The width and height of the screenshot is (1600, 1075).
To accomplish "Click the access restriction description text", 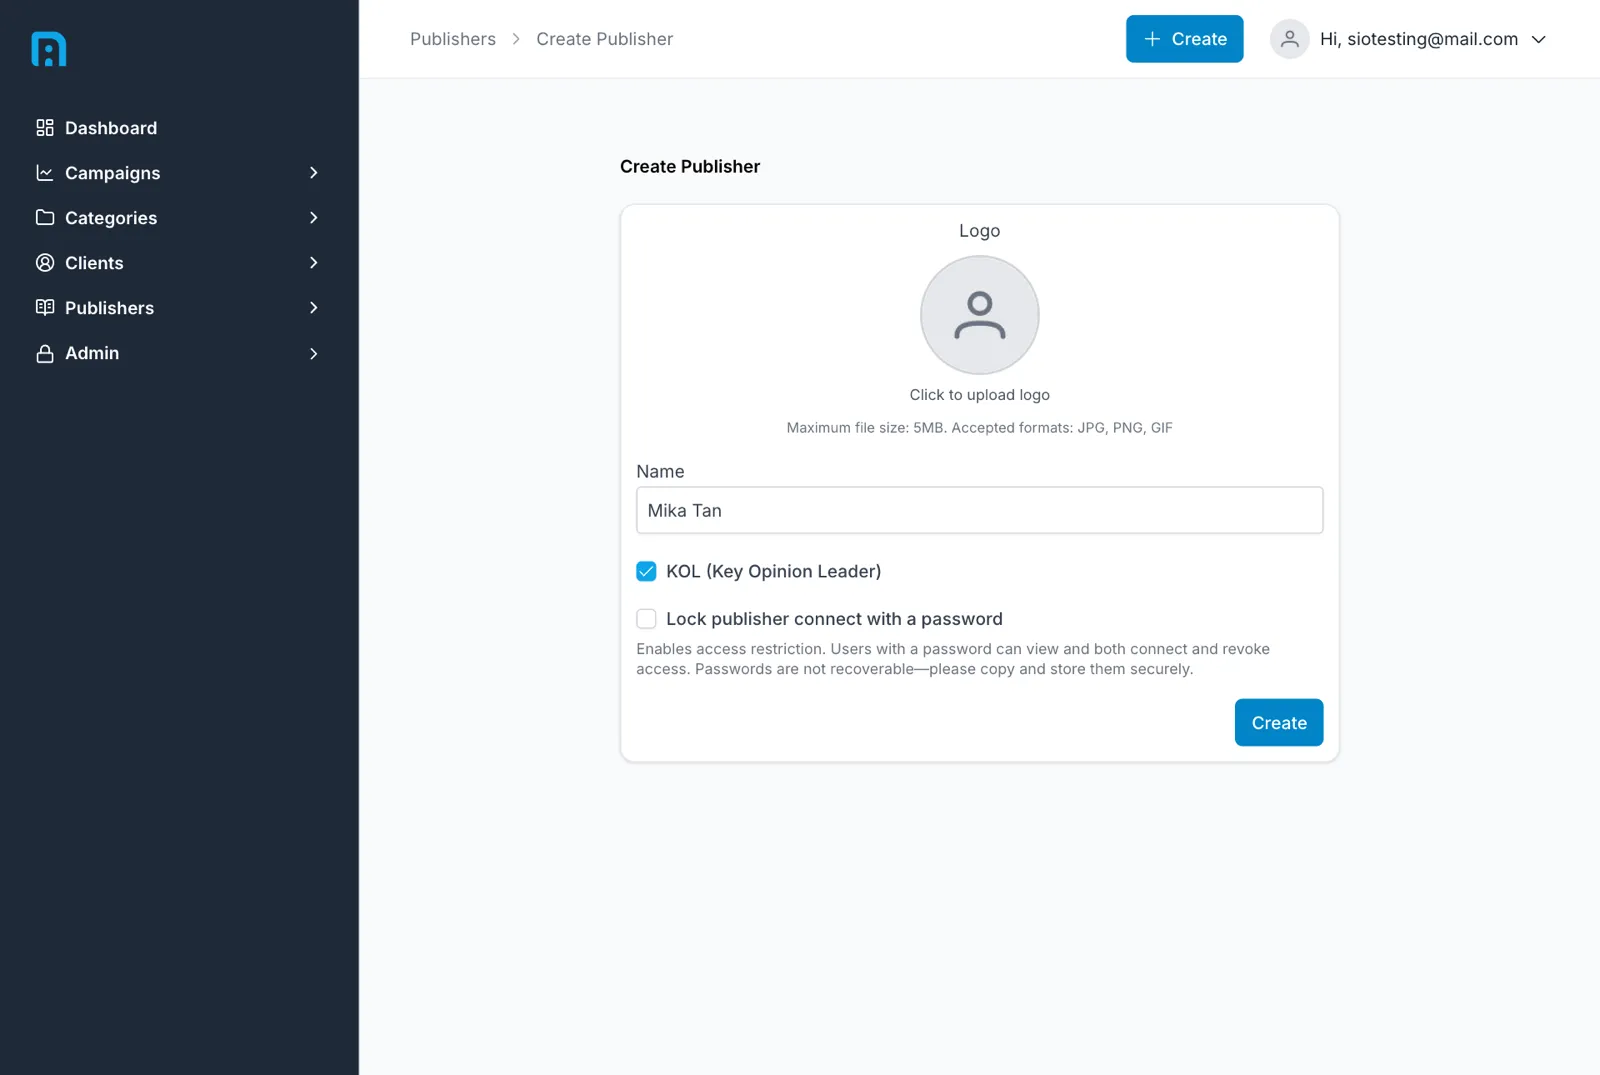I will pos(953,659).
